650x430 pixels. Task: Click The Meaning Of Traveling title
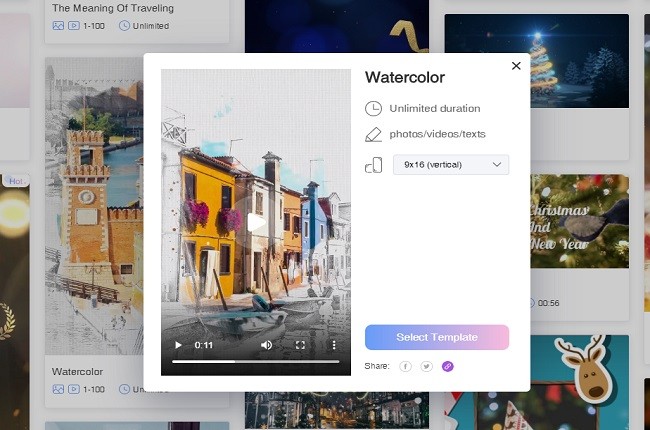pos(113,8)
